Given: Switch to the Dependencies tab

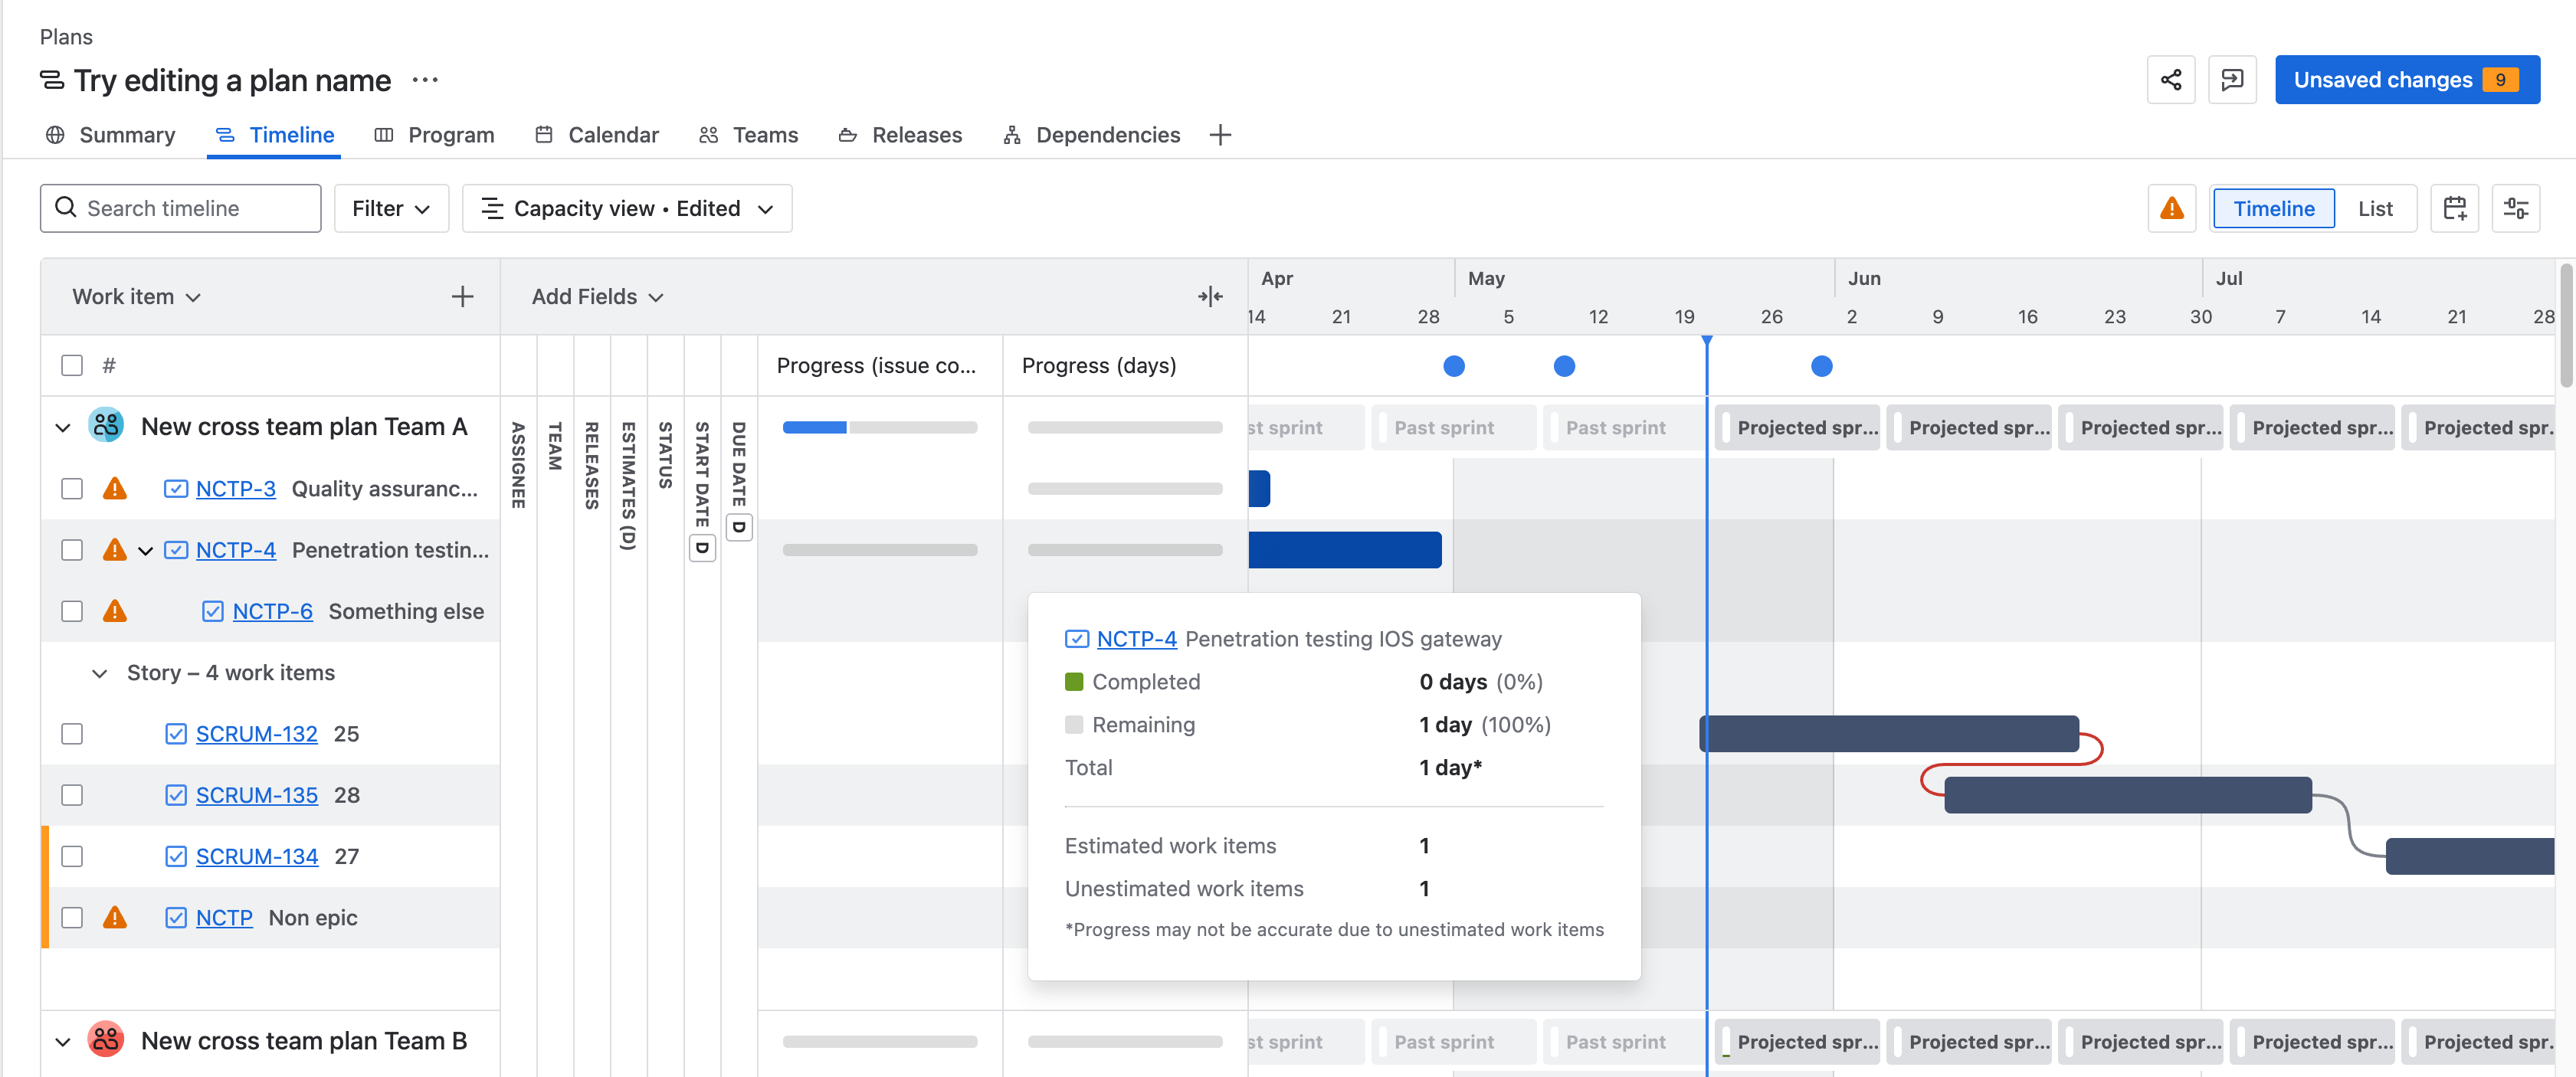Looking at the screenshot, I should 1092,135.
